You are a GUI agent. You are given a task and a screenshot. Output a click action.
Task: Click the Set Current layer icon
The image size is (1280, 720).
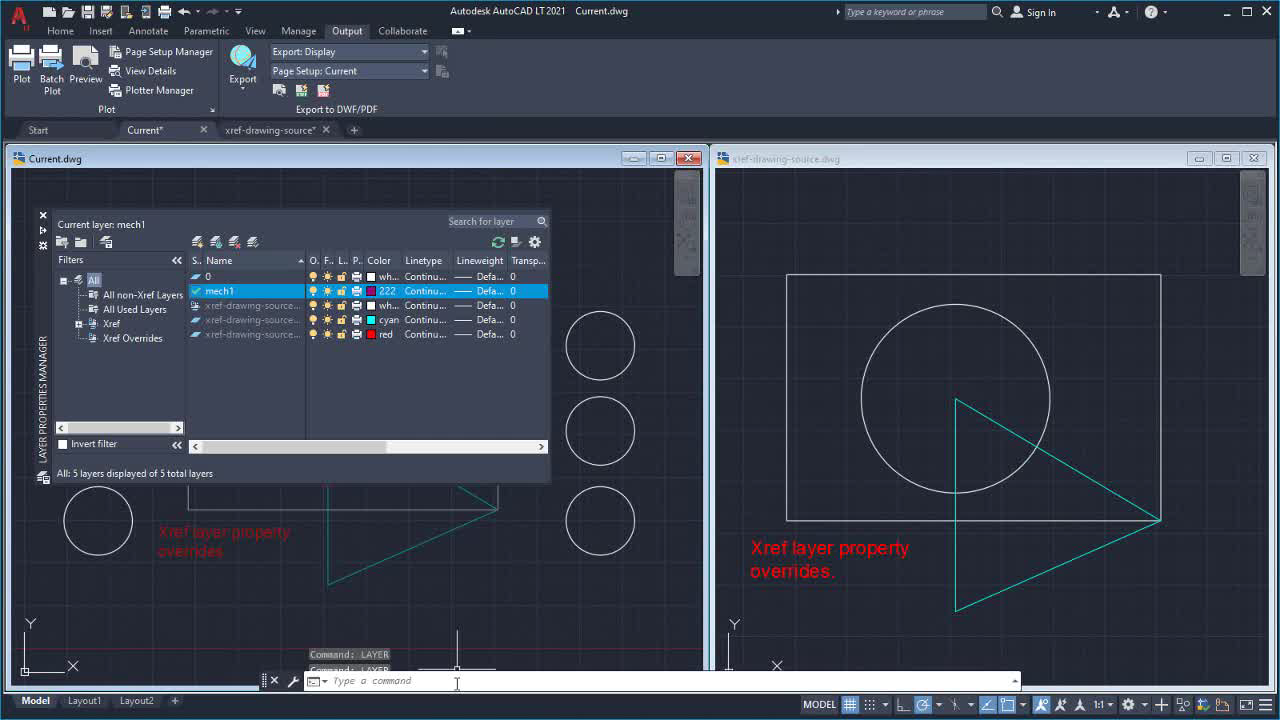click(253, 242)
